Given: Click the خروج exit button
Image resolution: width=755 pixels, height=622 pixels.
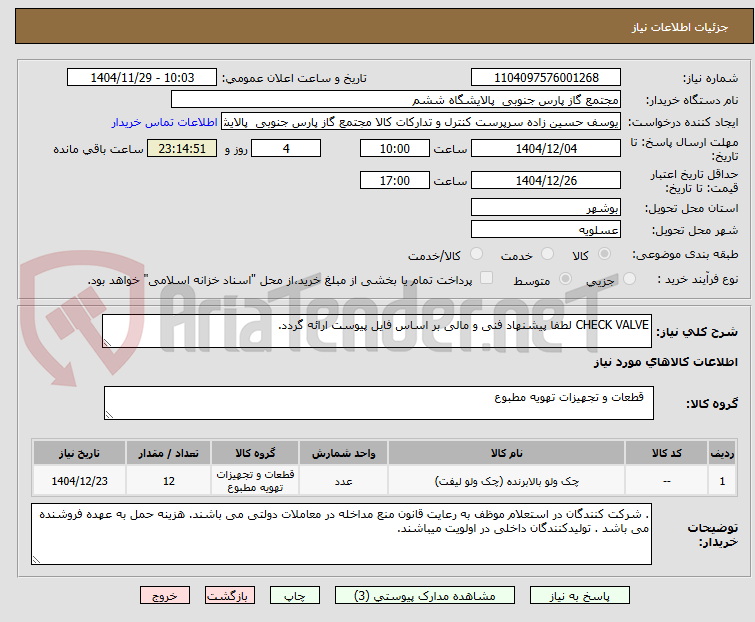Looking at the screenshot, I should [165, 596].
